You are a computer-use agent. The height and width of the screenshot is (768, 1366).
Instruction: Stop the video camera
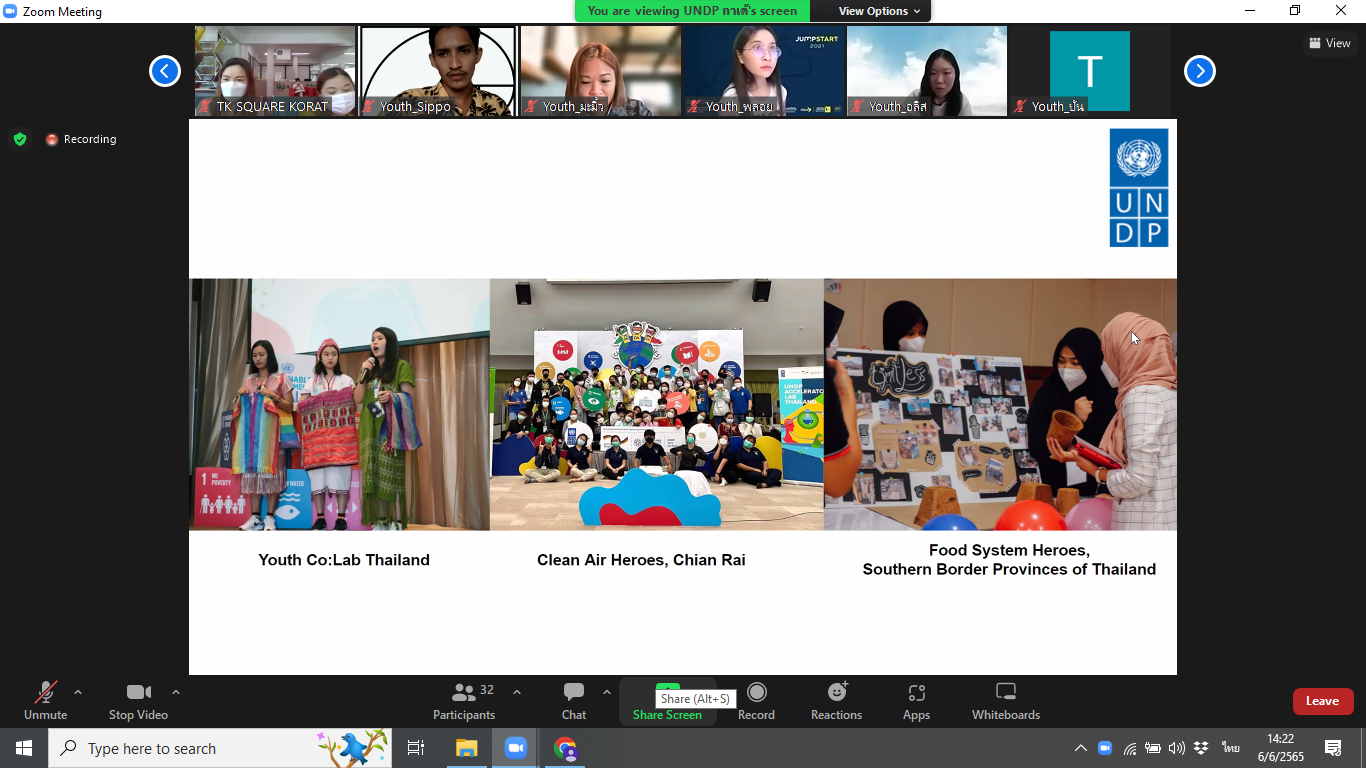(138, 701)
